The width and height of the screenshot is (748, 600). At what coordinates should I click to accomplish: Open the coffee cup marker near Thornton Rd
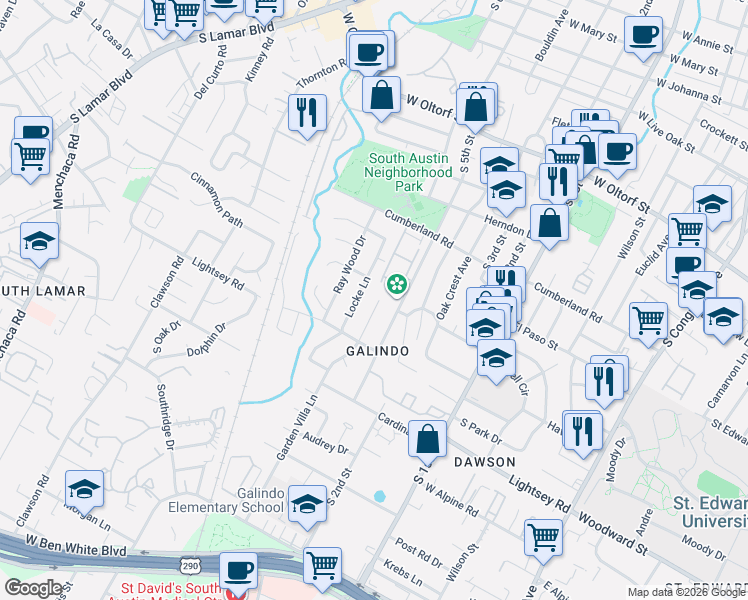(368, 53)
